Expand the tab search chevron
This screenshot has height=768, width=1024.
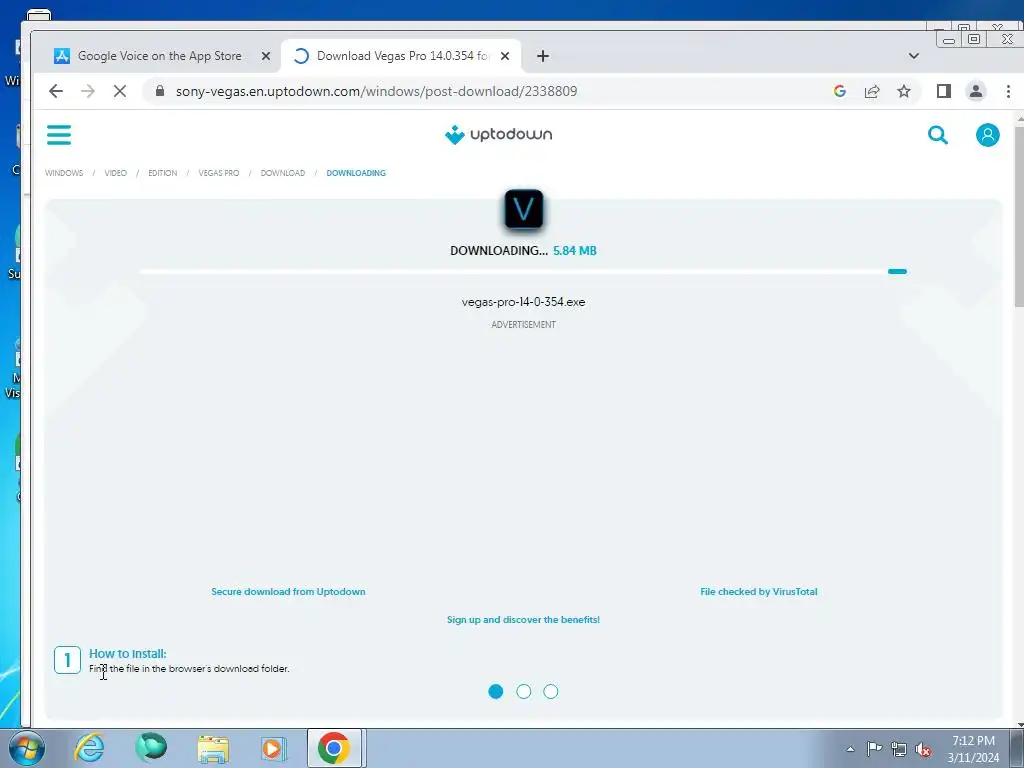coord(914,56)
